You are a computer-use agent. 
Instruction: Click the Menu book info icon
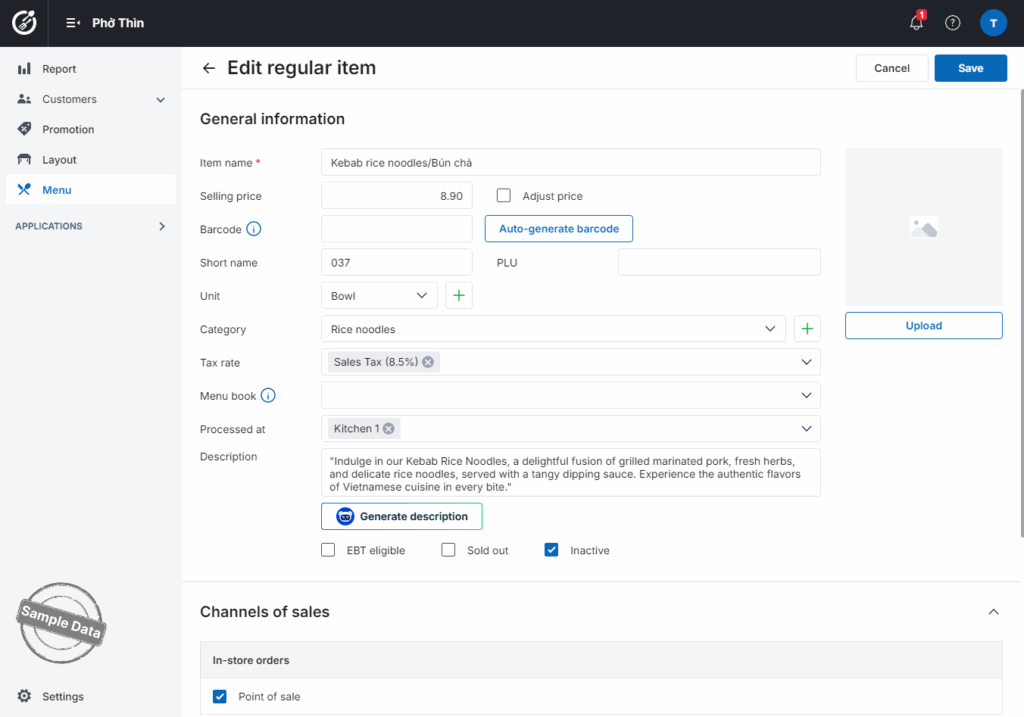[x=268, y=396]
